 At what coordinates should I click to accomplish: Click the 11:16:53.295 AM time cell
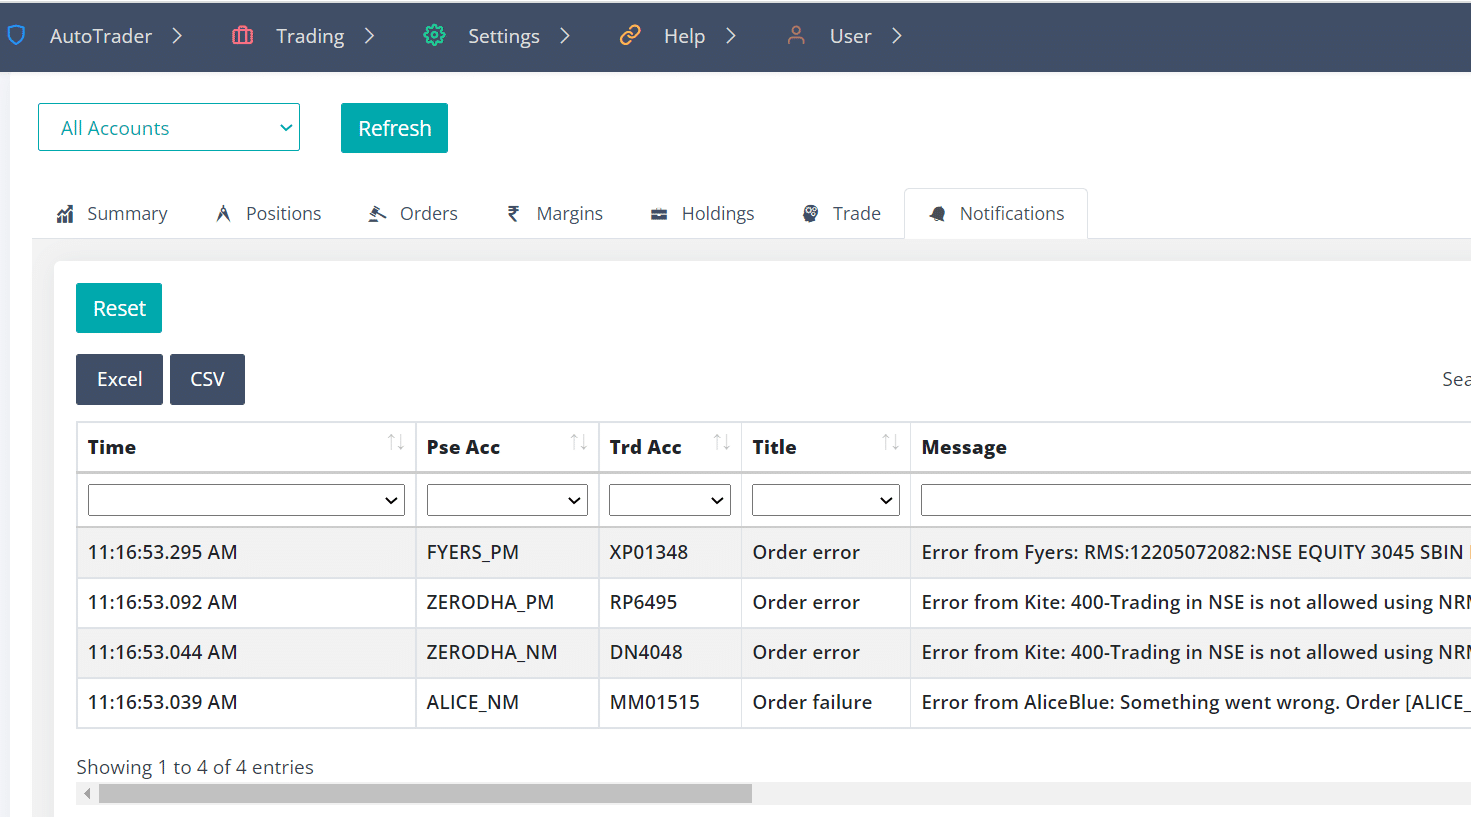tap(246, 552)
